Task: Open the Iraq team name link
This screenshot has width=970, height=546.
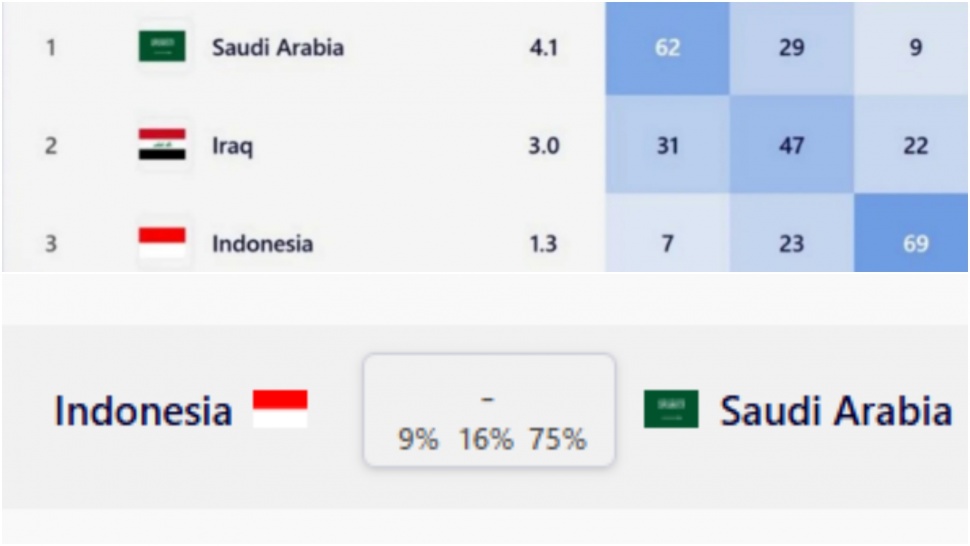Action: [232, 146]
